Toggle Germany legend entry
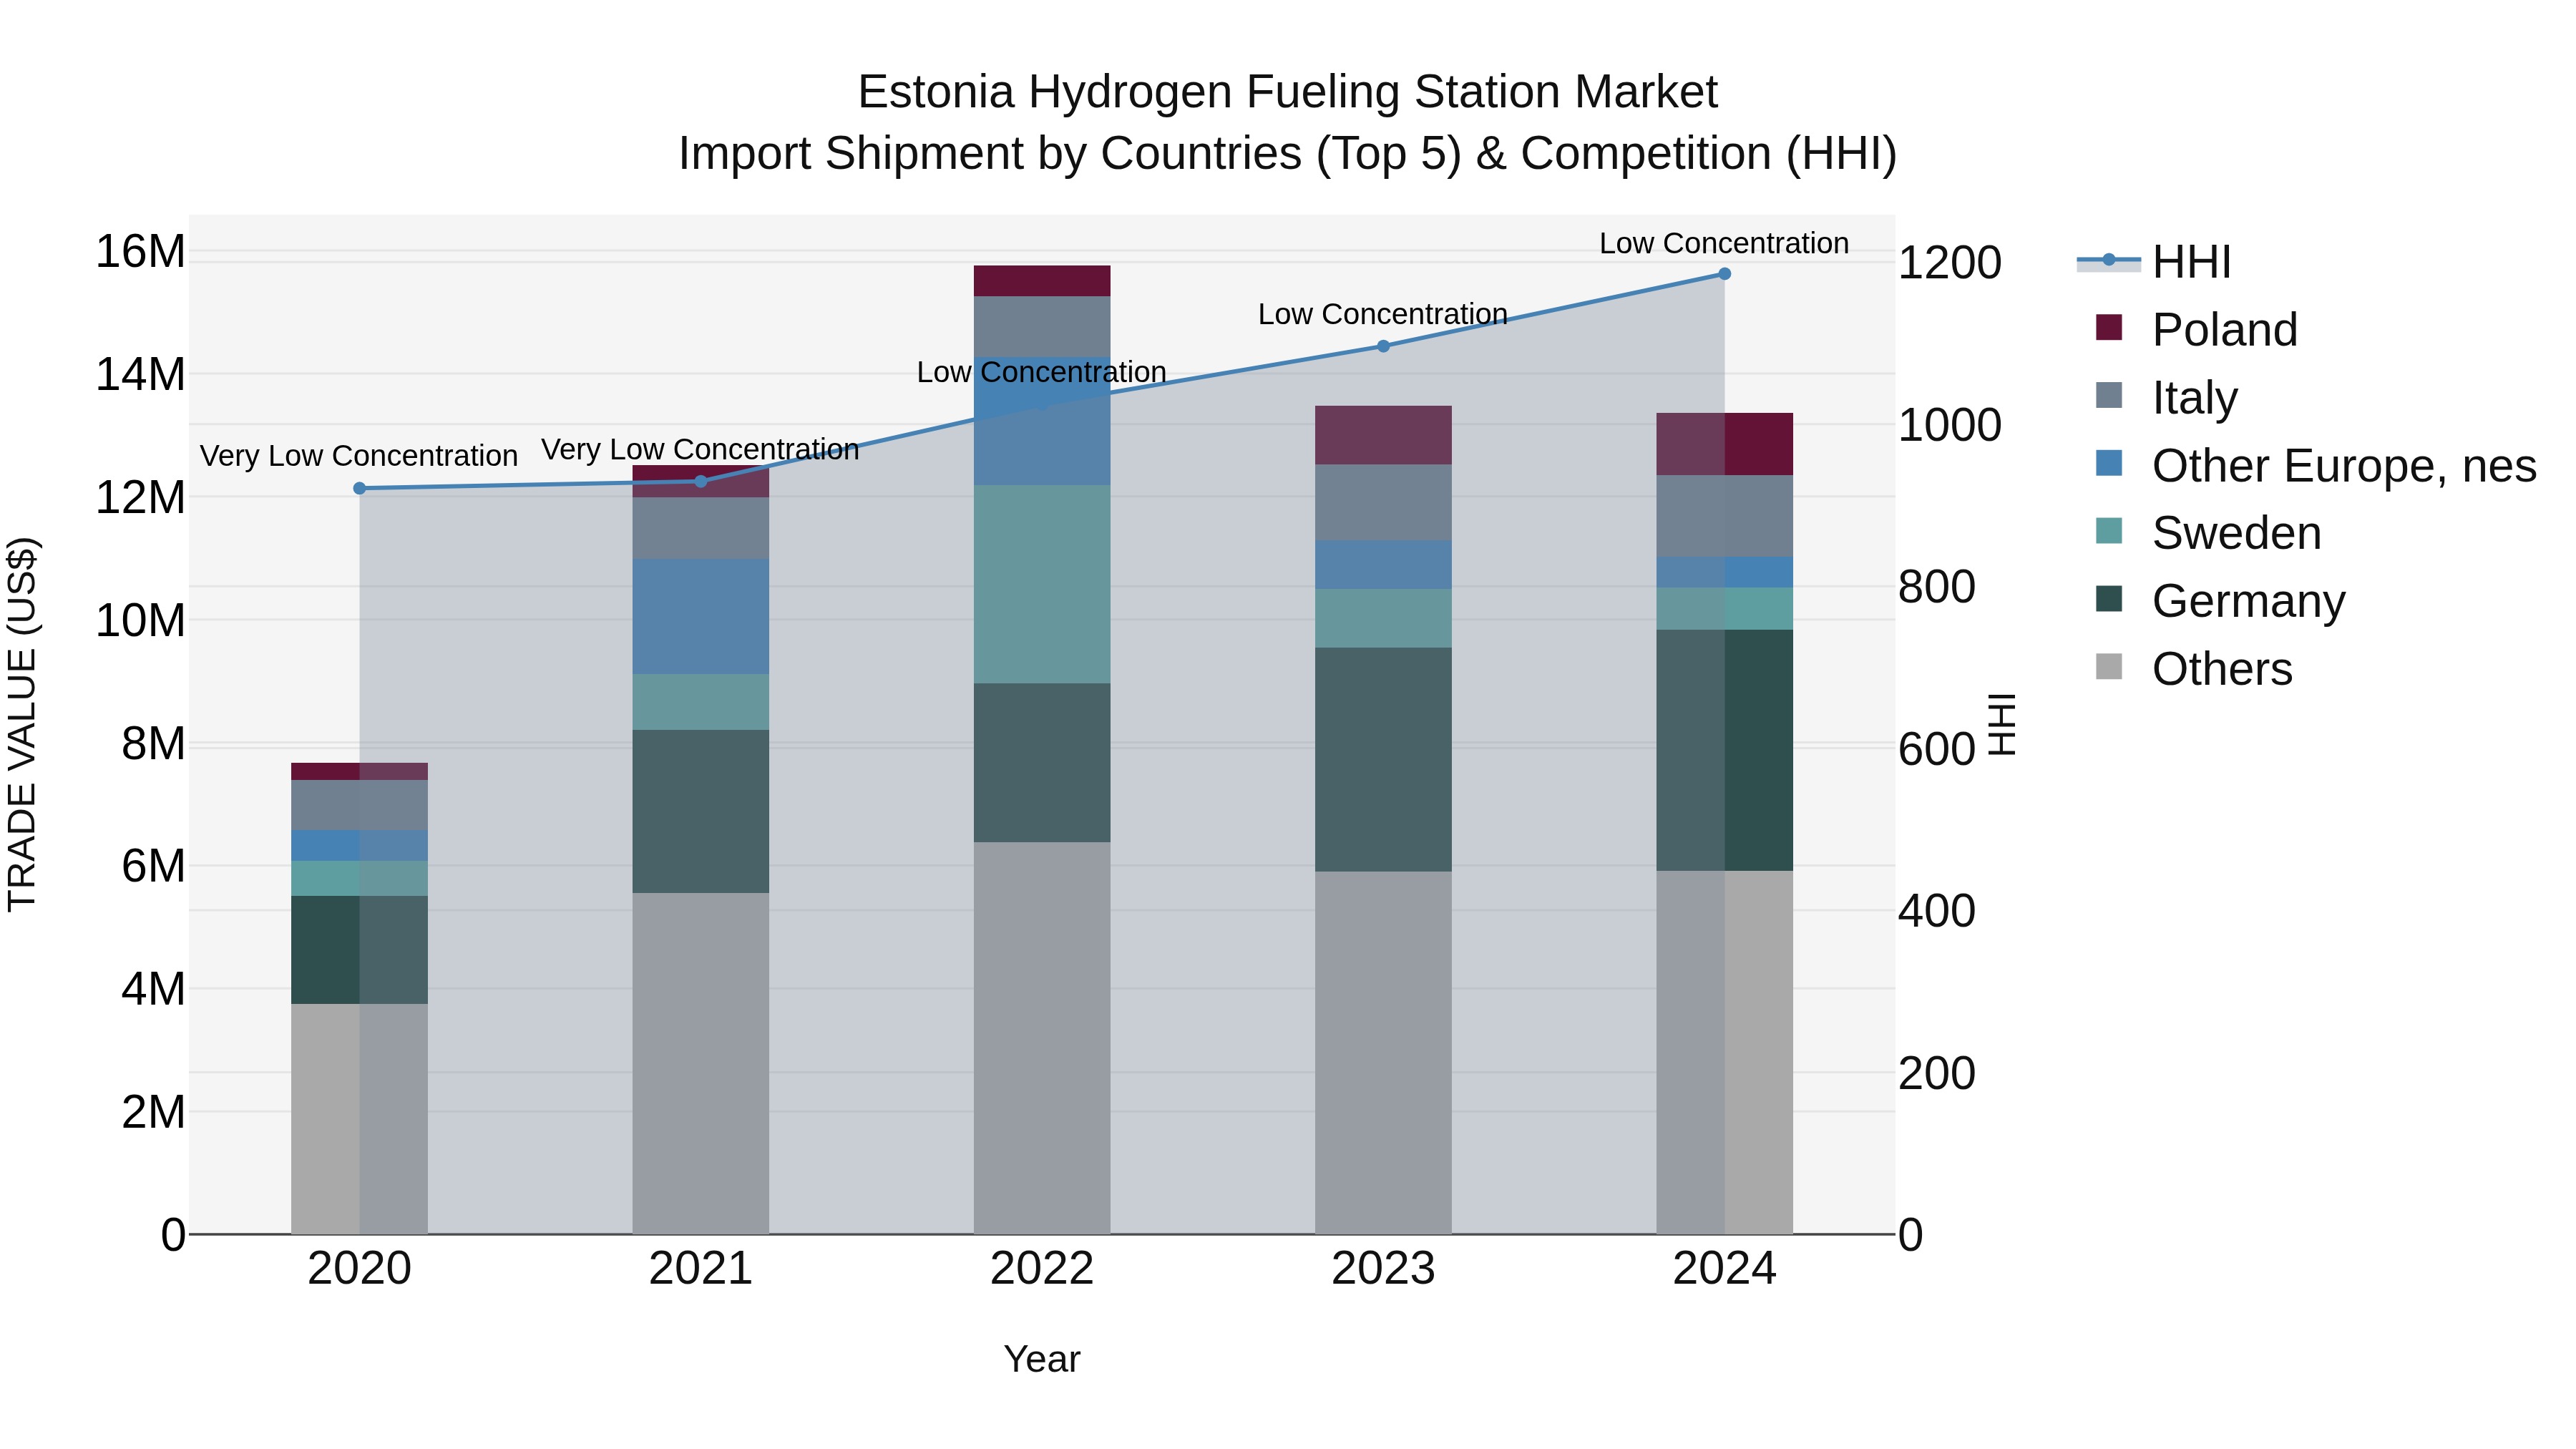The height and width of the screenshot is (1449, 2576). pyautogui.click(x=2220, y=600)
